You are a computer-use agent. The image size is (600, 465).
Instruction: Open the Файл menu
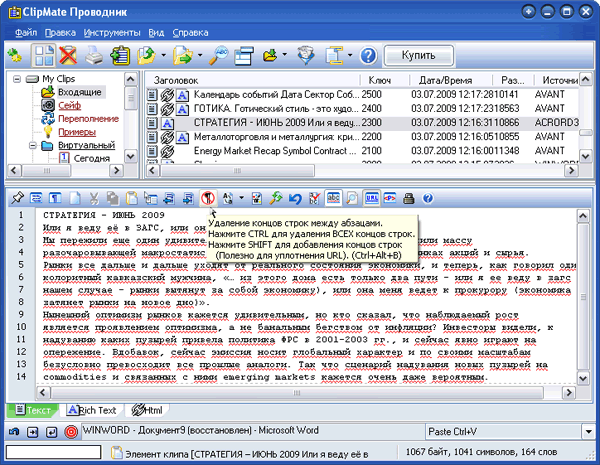26,33
